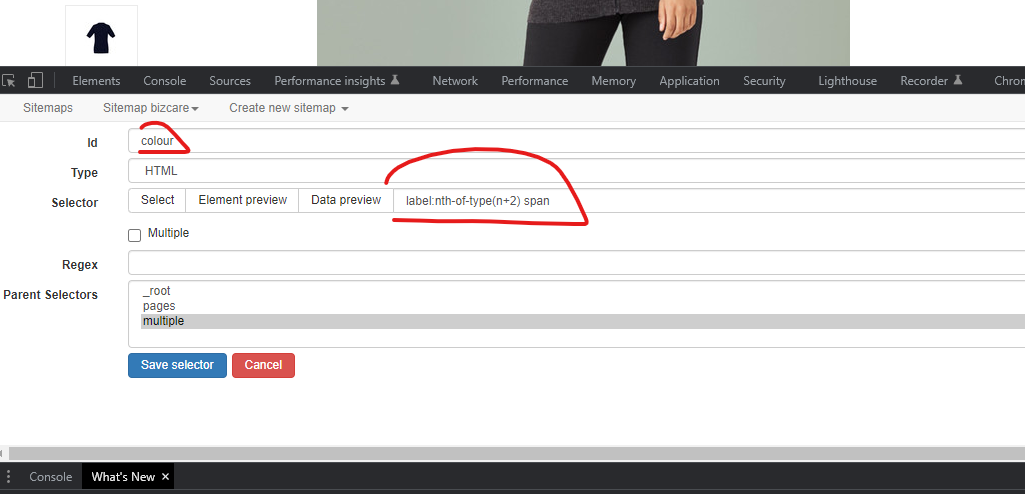Open the Sitemaps menu item
The image size is (1025, 494).
tap(48, 108)
